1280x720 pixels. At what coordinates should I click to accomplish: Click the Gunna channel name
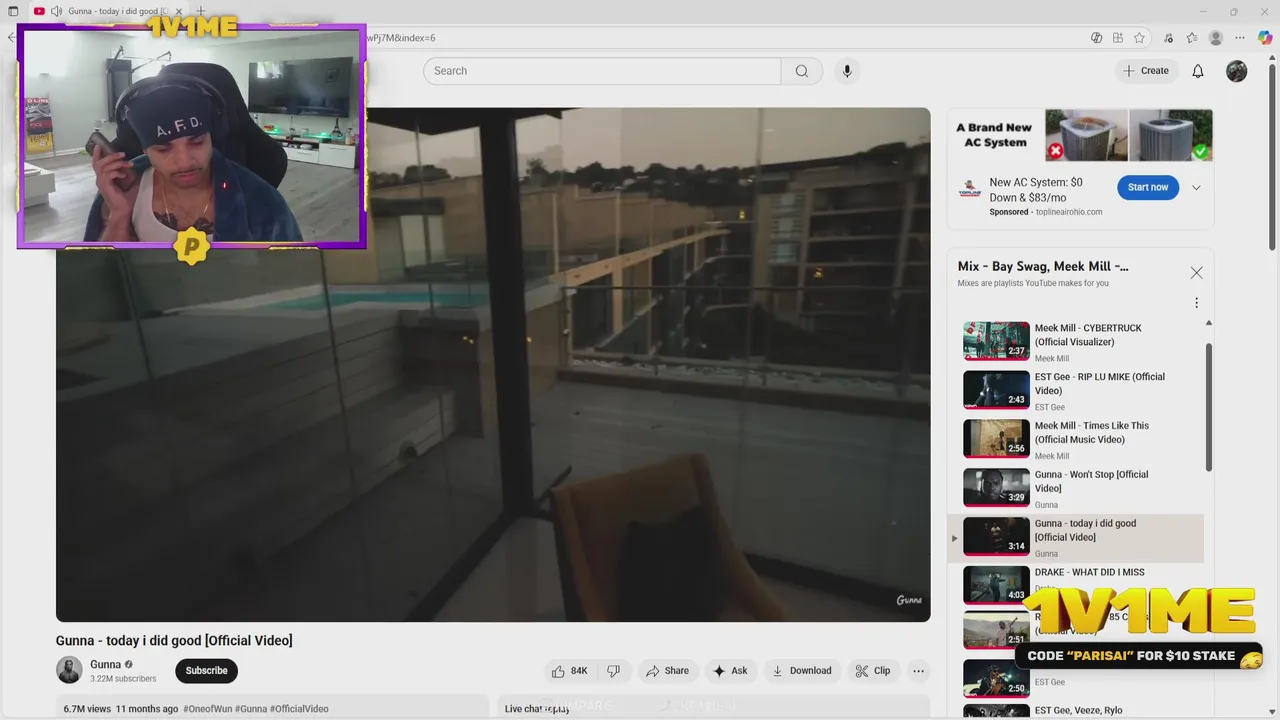105,665
